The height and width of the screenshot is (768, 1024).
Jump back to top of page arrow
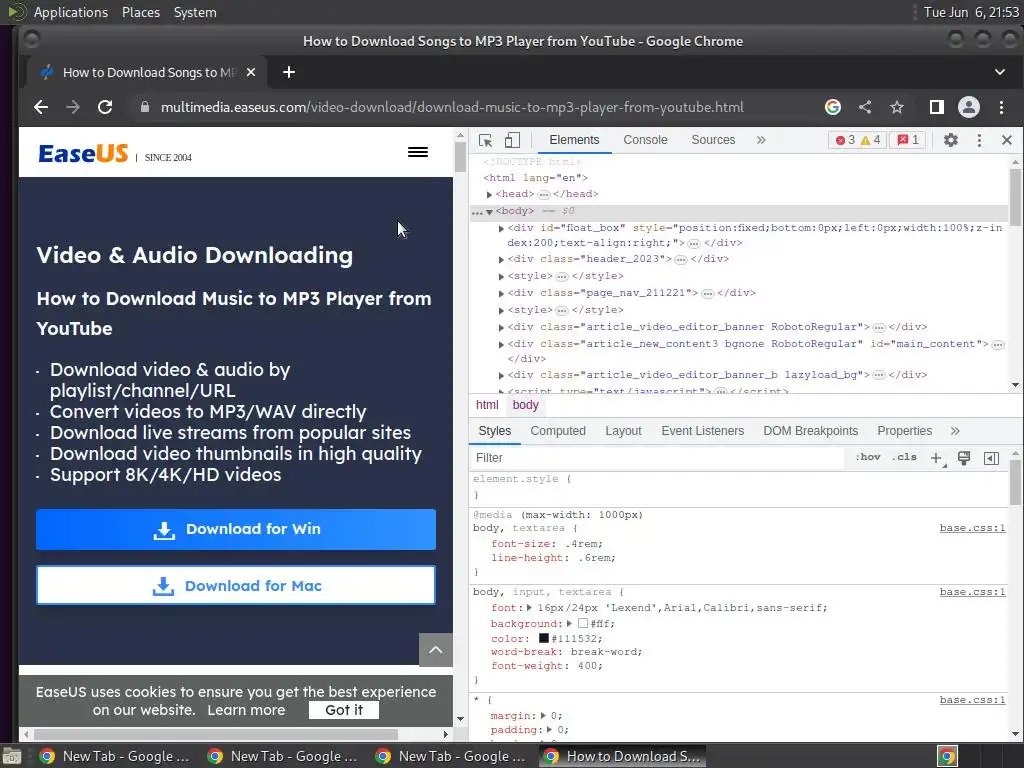(x=436, y=650)
